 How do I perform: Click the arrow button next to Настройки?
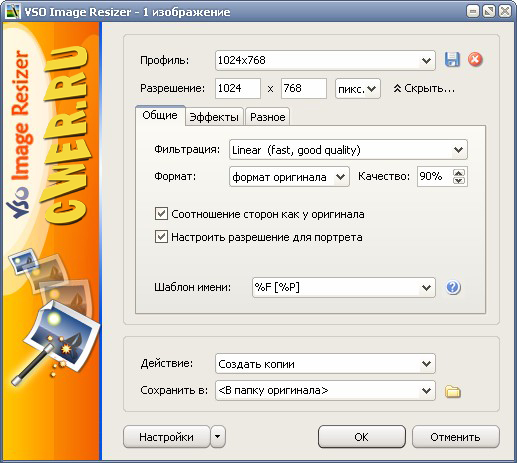pos(218,437)
